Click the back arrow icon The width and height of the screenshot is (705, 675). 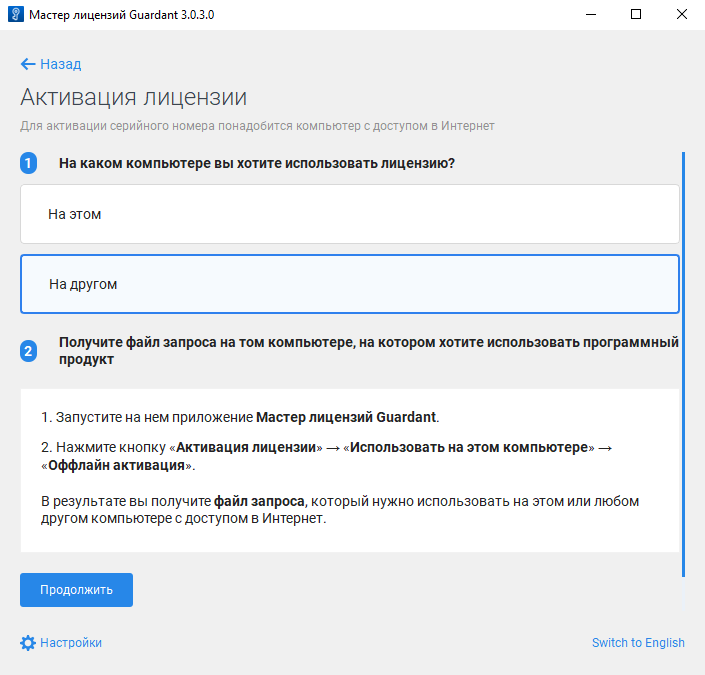[x=28, y=64]
